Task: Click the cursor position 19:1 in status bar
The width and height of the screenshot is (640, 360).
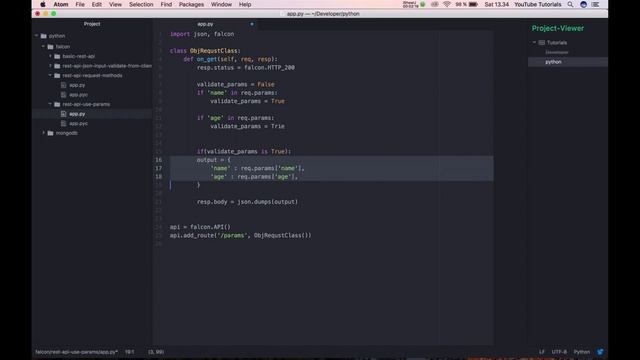Action: point(129,352)
